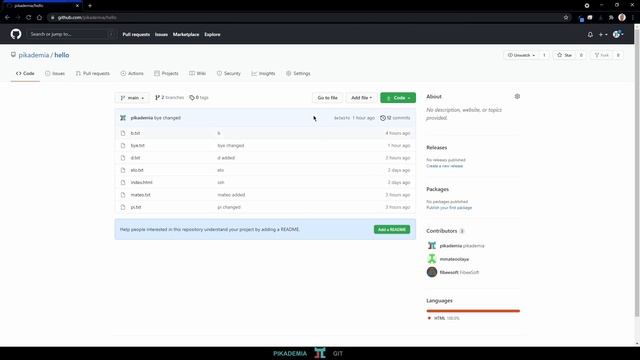640x360 pixels.
Task: Click the Add a README button
Action: click(392, 229)
